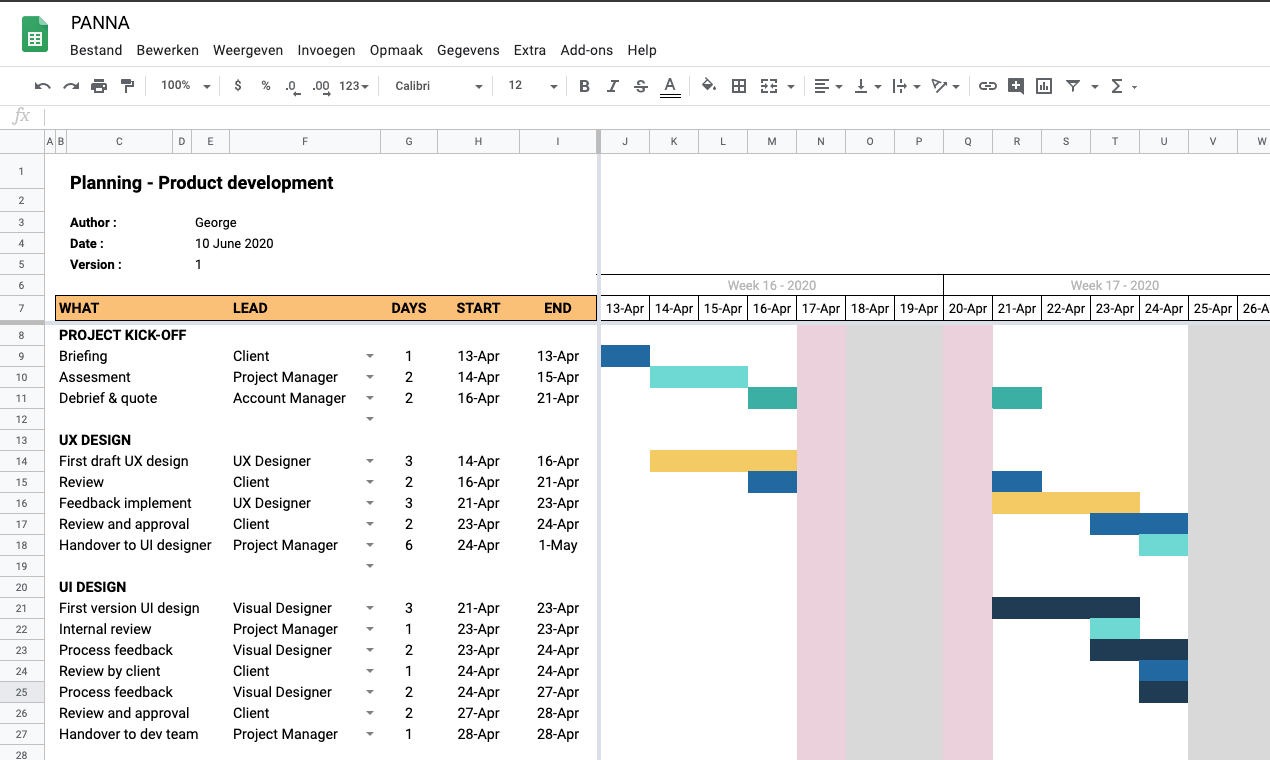Open the Invoegen menu
This screenshot has height=760, width=1270.
(x=326, y=50)
